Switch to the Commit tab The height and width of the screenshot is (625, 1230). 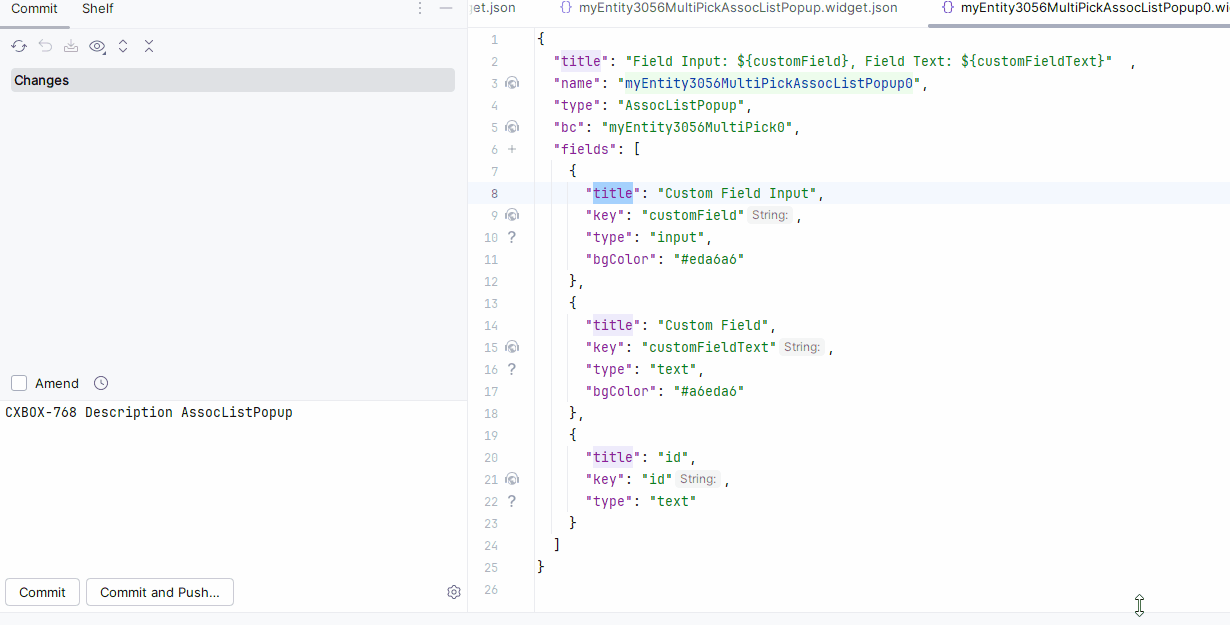34,9
